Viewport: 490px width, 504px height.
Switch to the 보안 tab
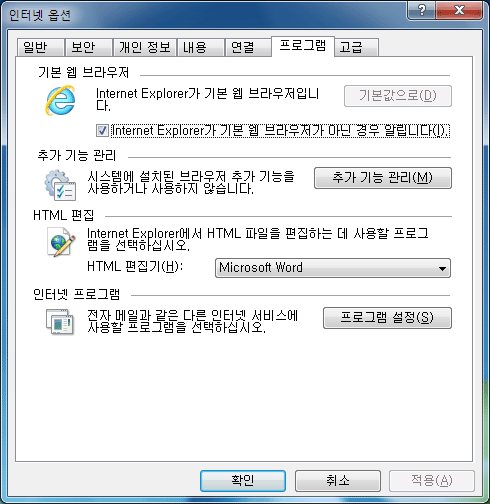[88, 47]
